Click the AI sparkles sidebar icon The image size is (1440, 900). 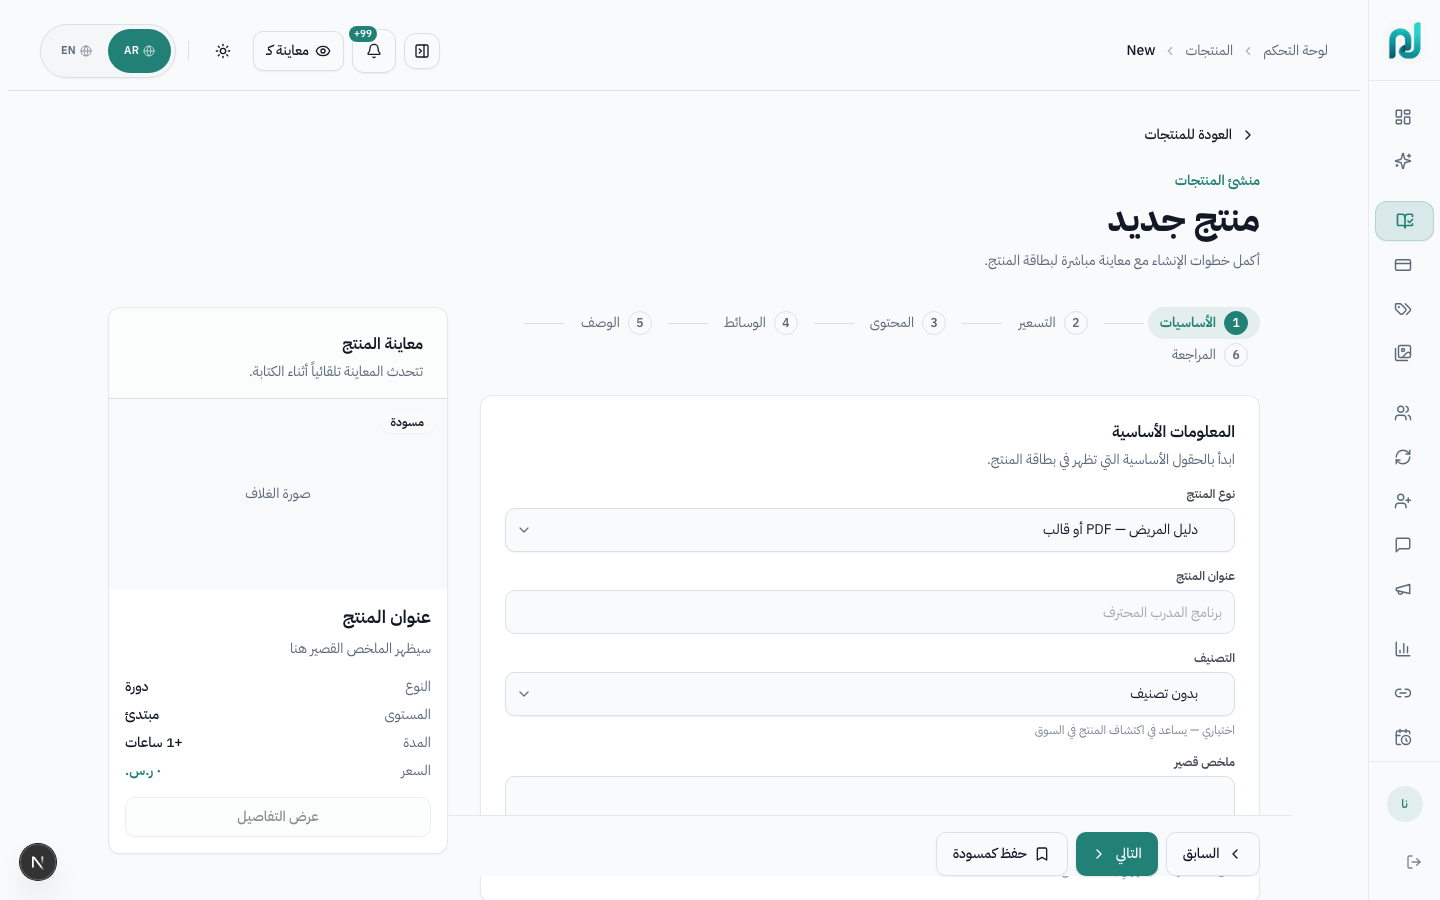[x=1403, y=161]
